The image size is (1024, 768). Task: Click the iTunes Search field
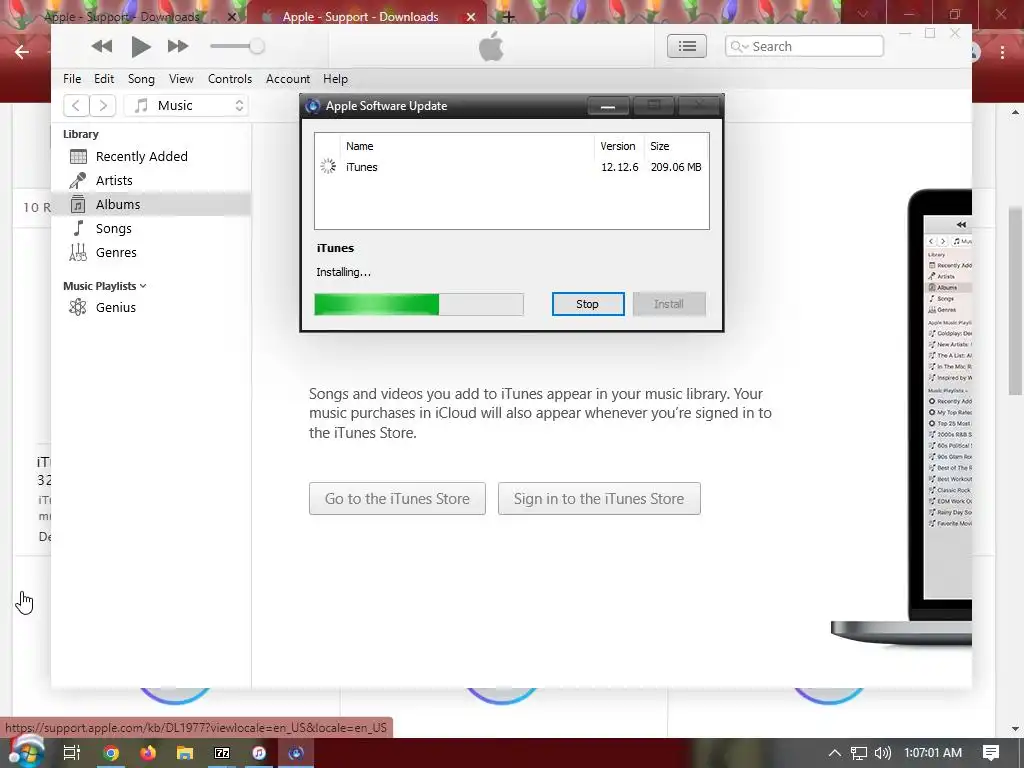(804, 46)
